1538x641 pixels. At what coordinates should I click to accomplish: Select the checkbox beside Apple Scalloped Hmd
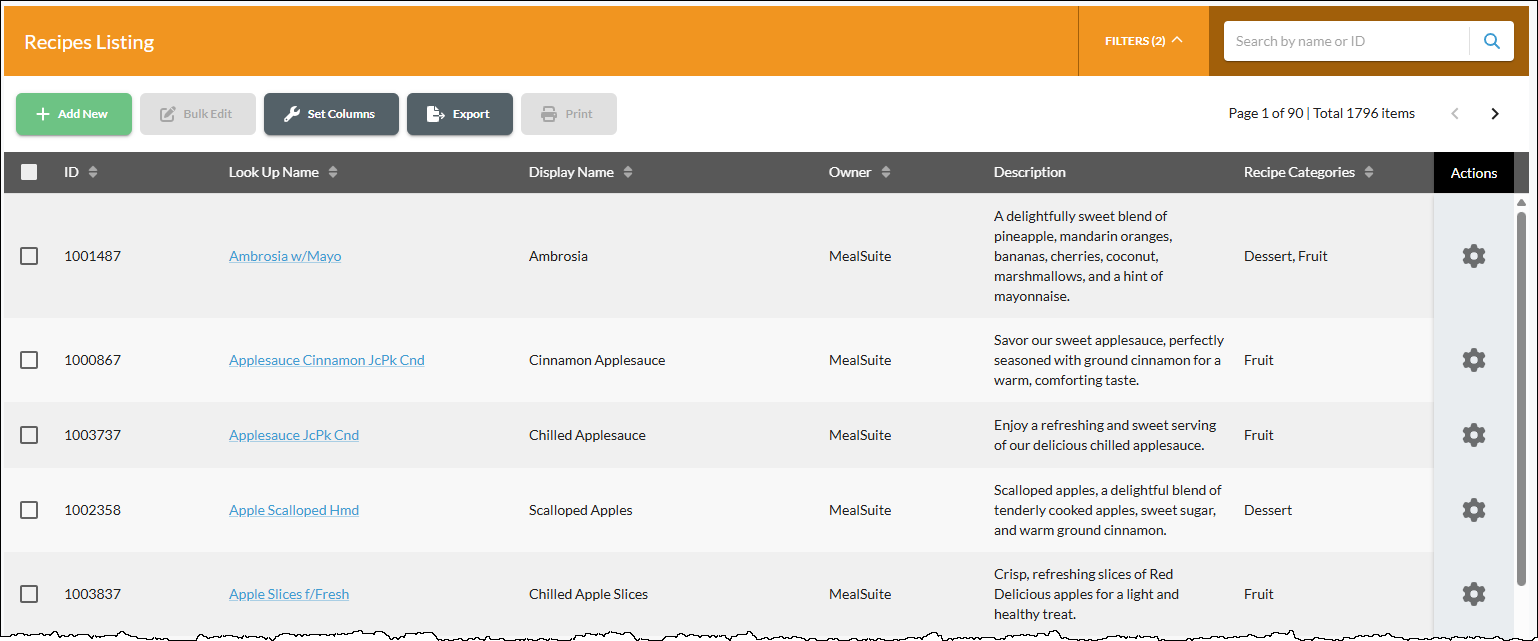point(29,510)
